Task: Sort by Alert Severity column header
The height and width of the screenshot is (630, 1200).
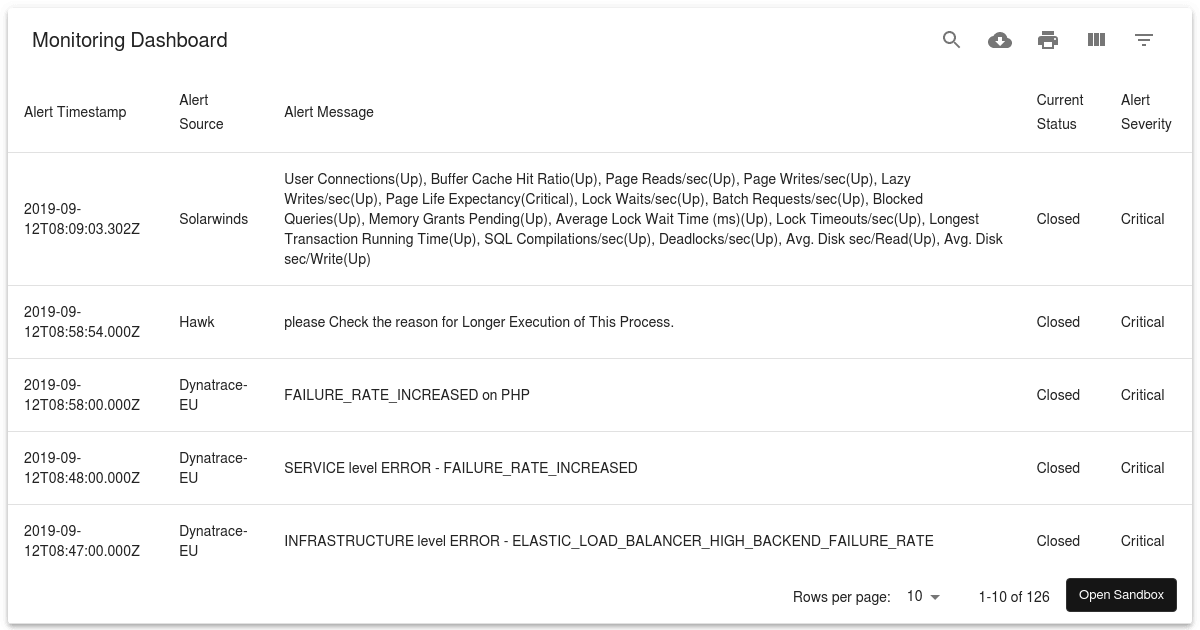Action: [x=1146, y=112]
